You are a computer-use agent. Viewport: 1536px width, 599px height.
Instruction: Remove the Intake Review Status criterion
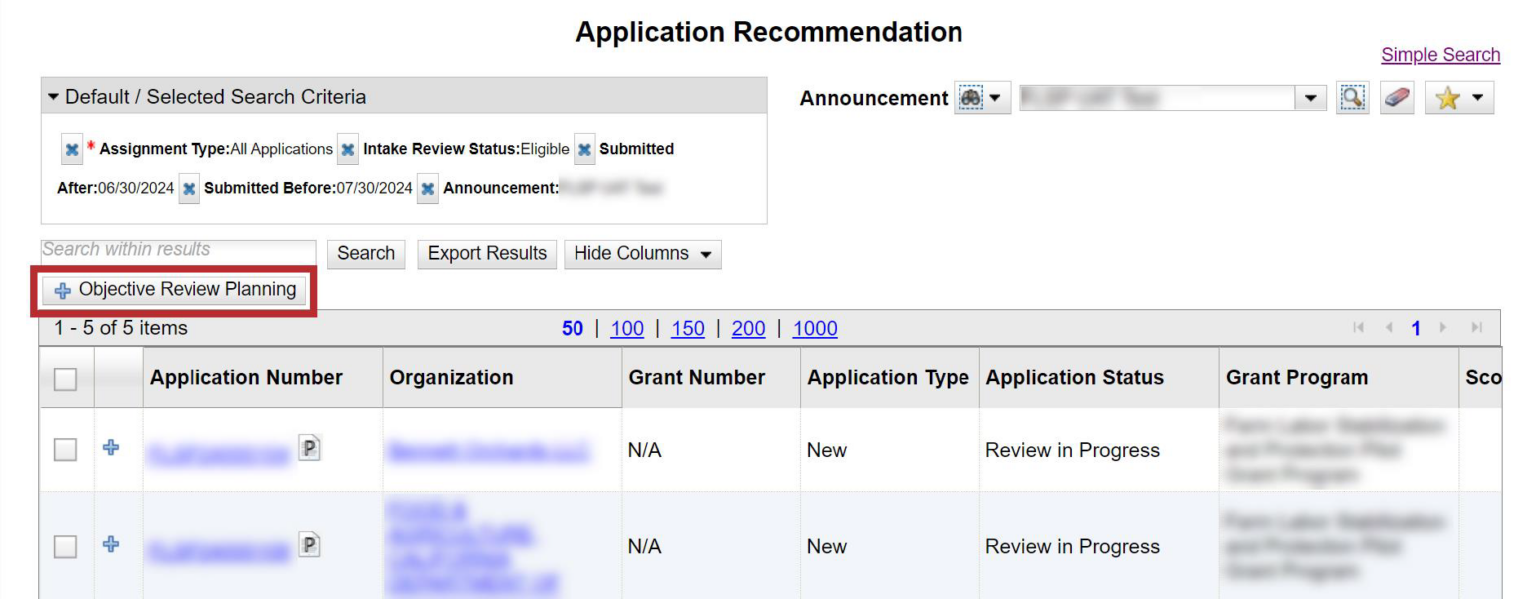point(347,150)
